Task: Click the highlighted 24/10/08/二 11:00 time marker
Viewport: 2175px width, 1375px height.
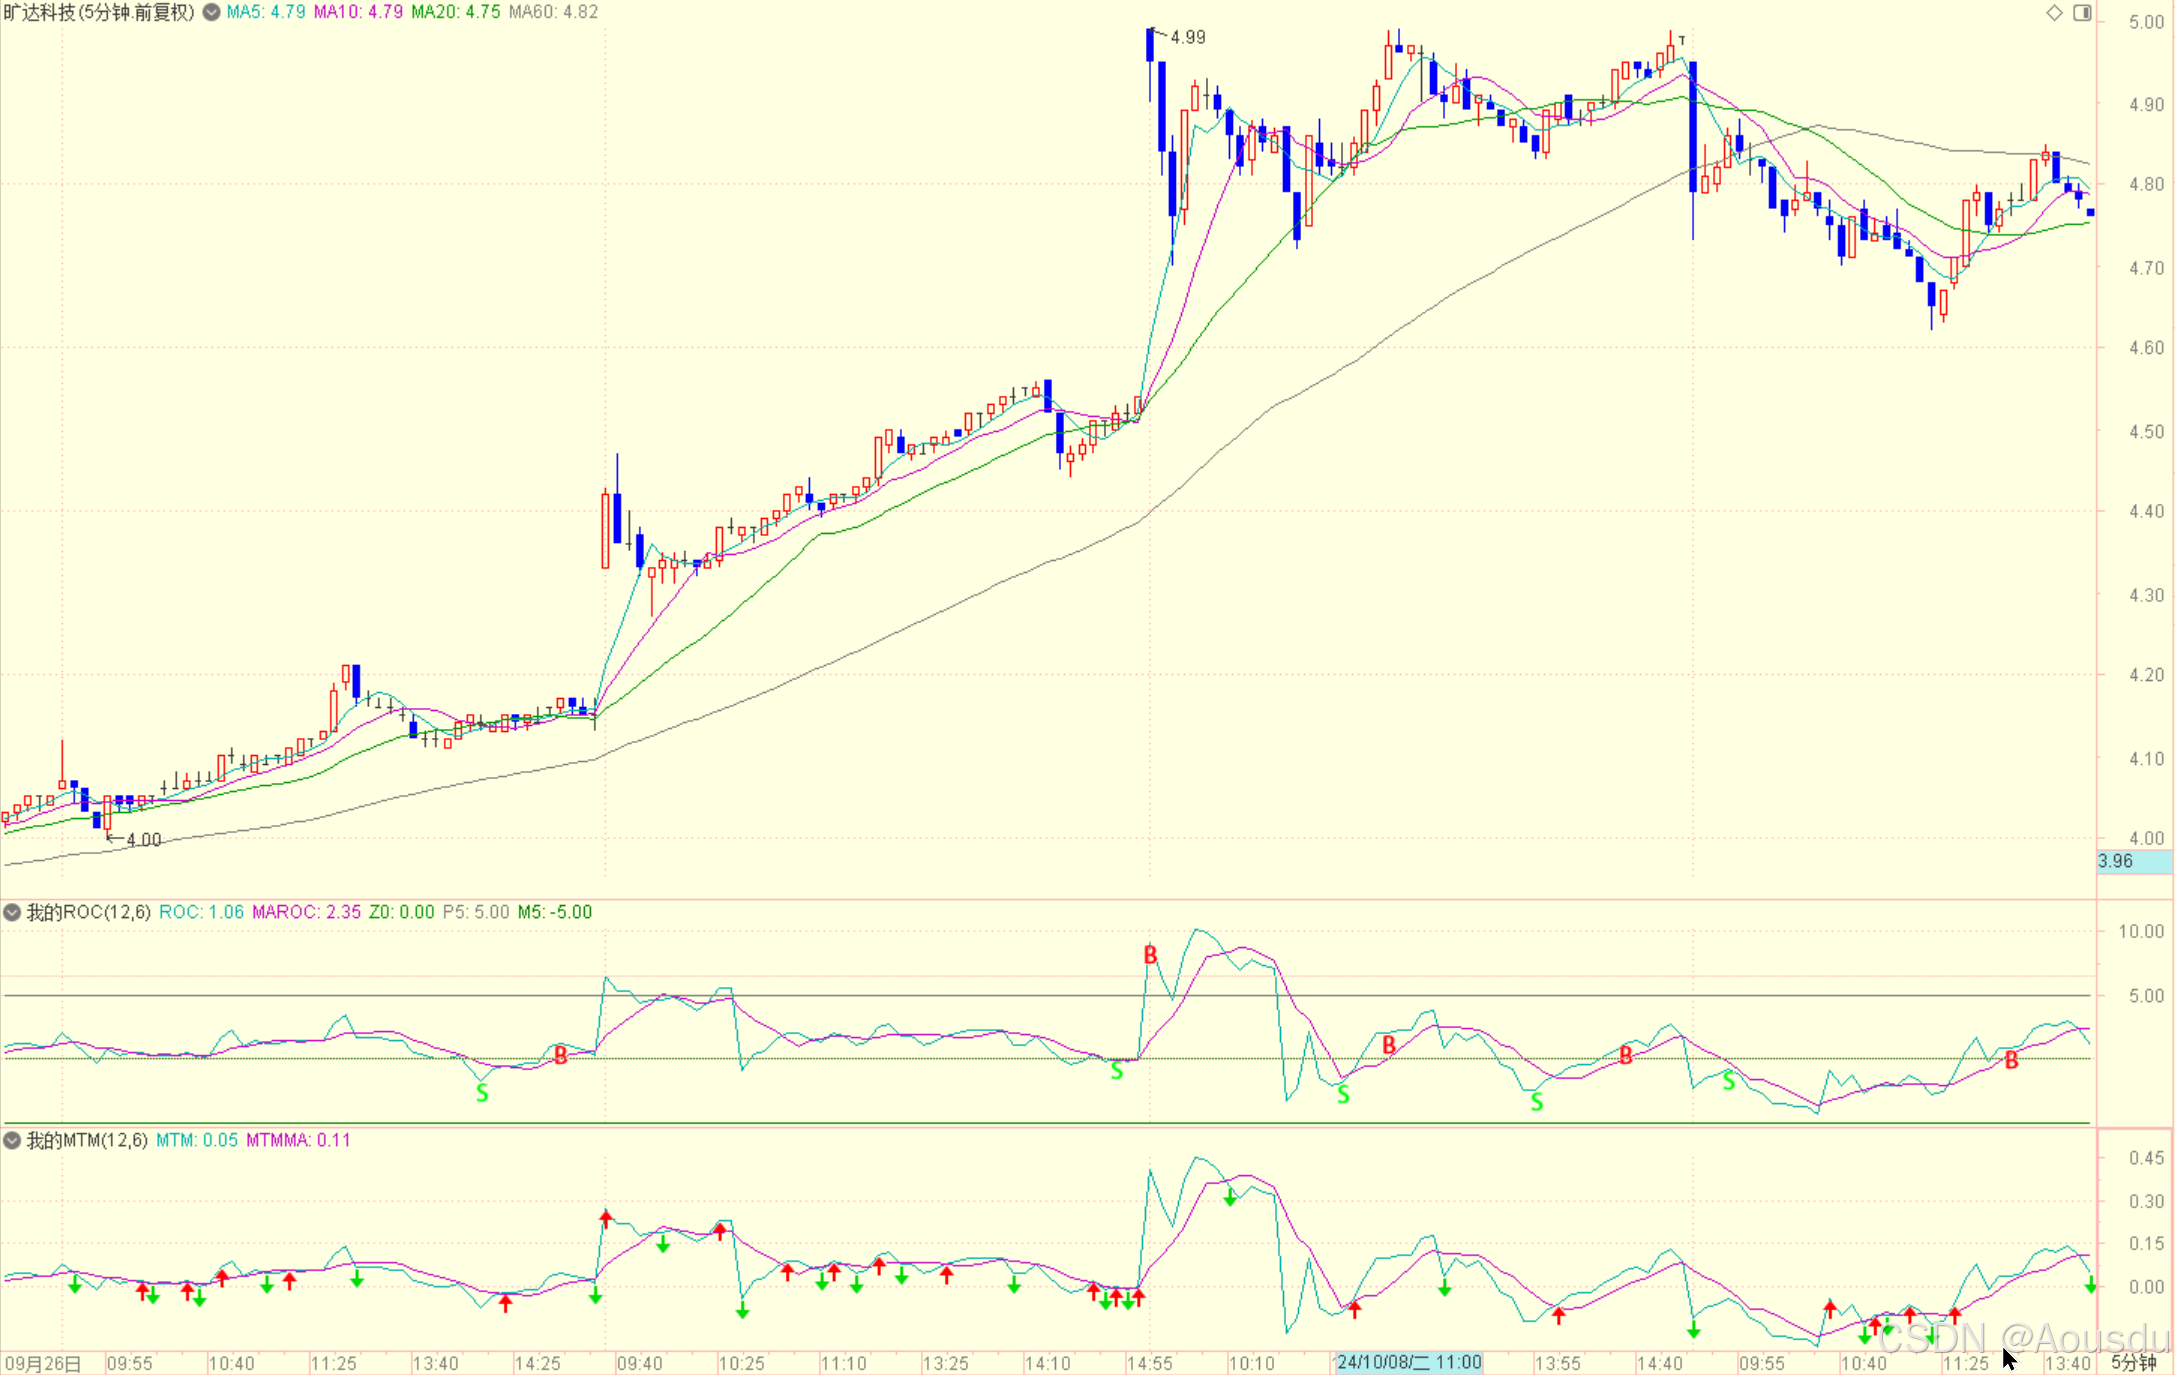Action: 1408,1362
